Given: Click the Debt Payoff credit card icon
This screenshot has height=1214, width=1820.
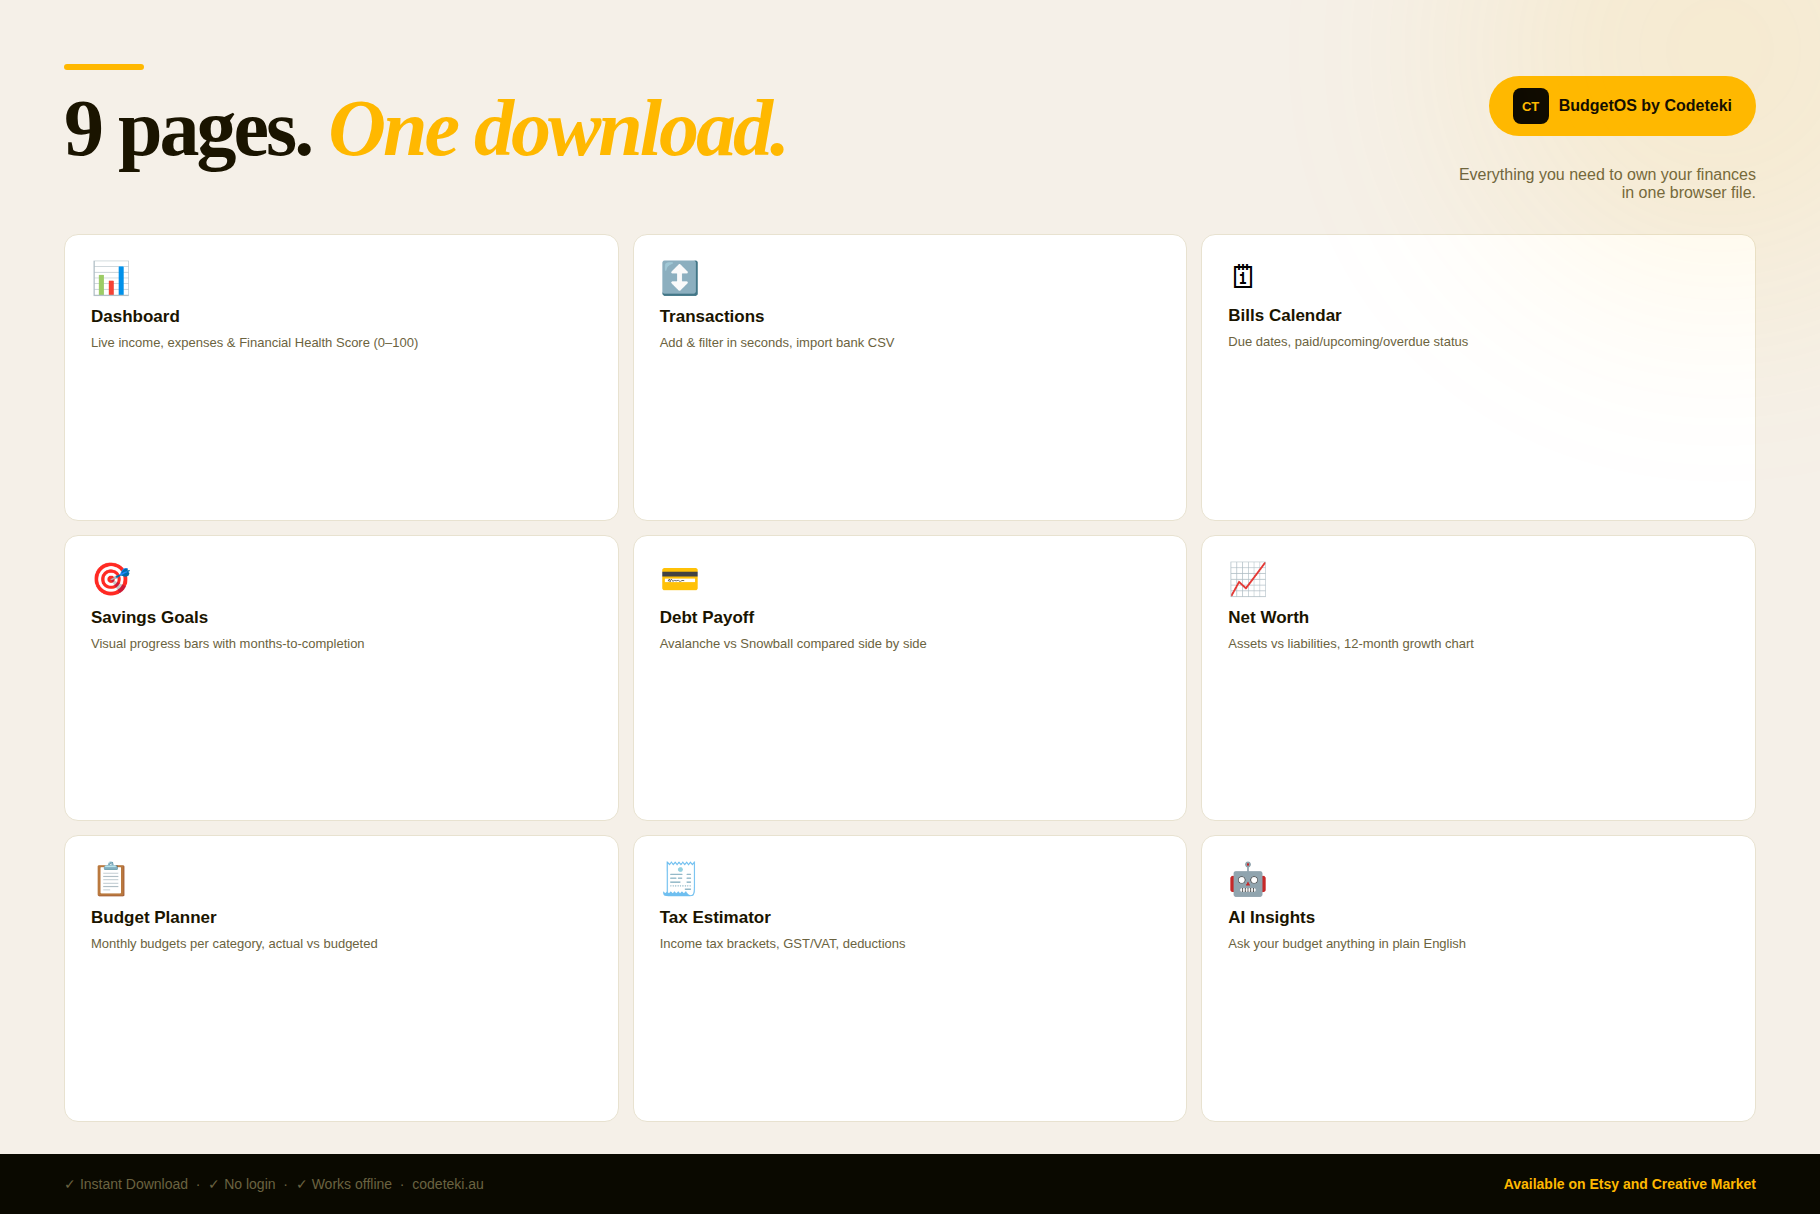Looking at the screenshot, I should pos(679,579).
